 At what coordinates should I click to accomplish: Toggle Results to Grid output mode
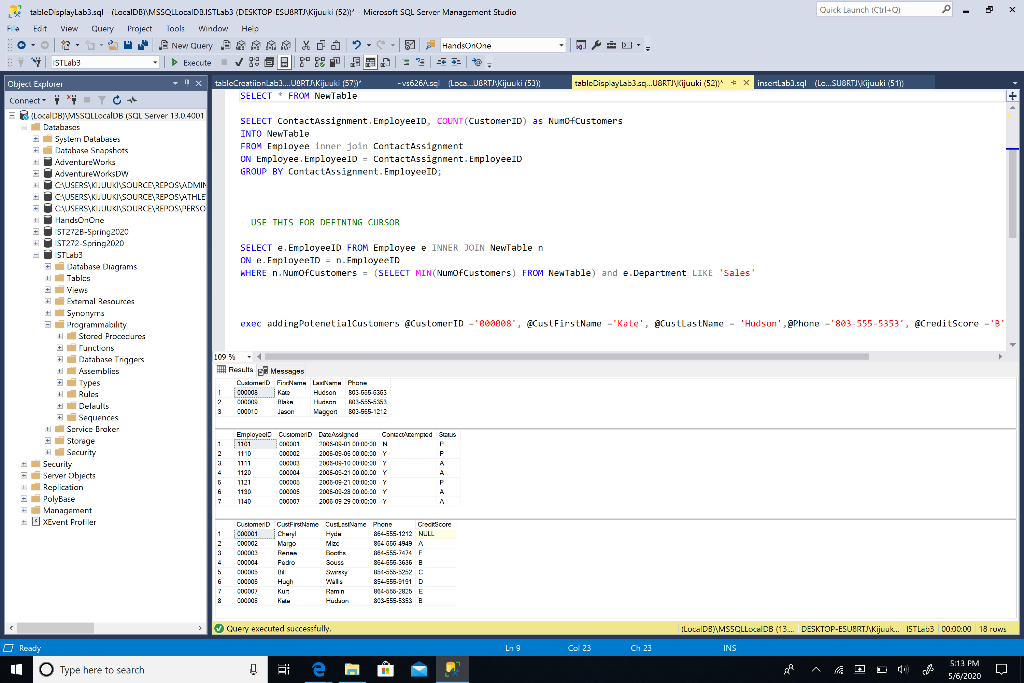(x=372, y=62)
